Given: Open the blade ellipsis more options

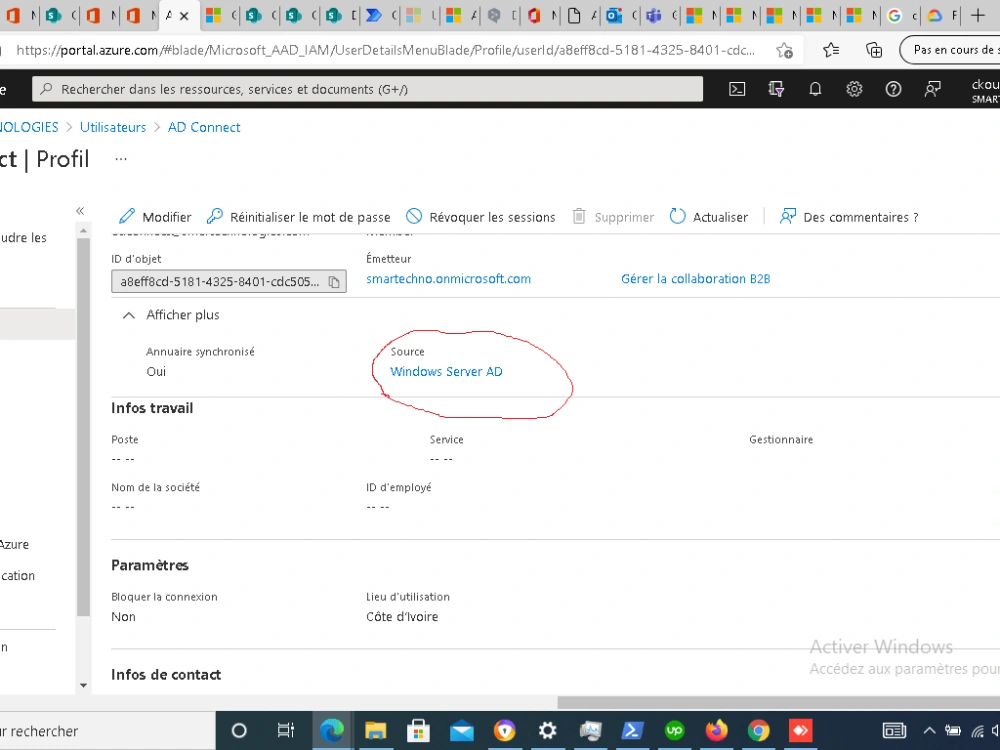Looking at the screenshot, I should click(x=121, y=159).
